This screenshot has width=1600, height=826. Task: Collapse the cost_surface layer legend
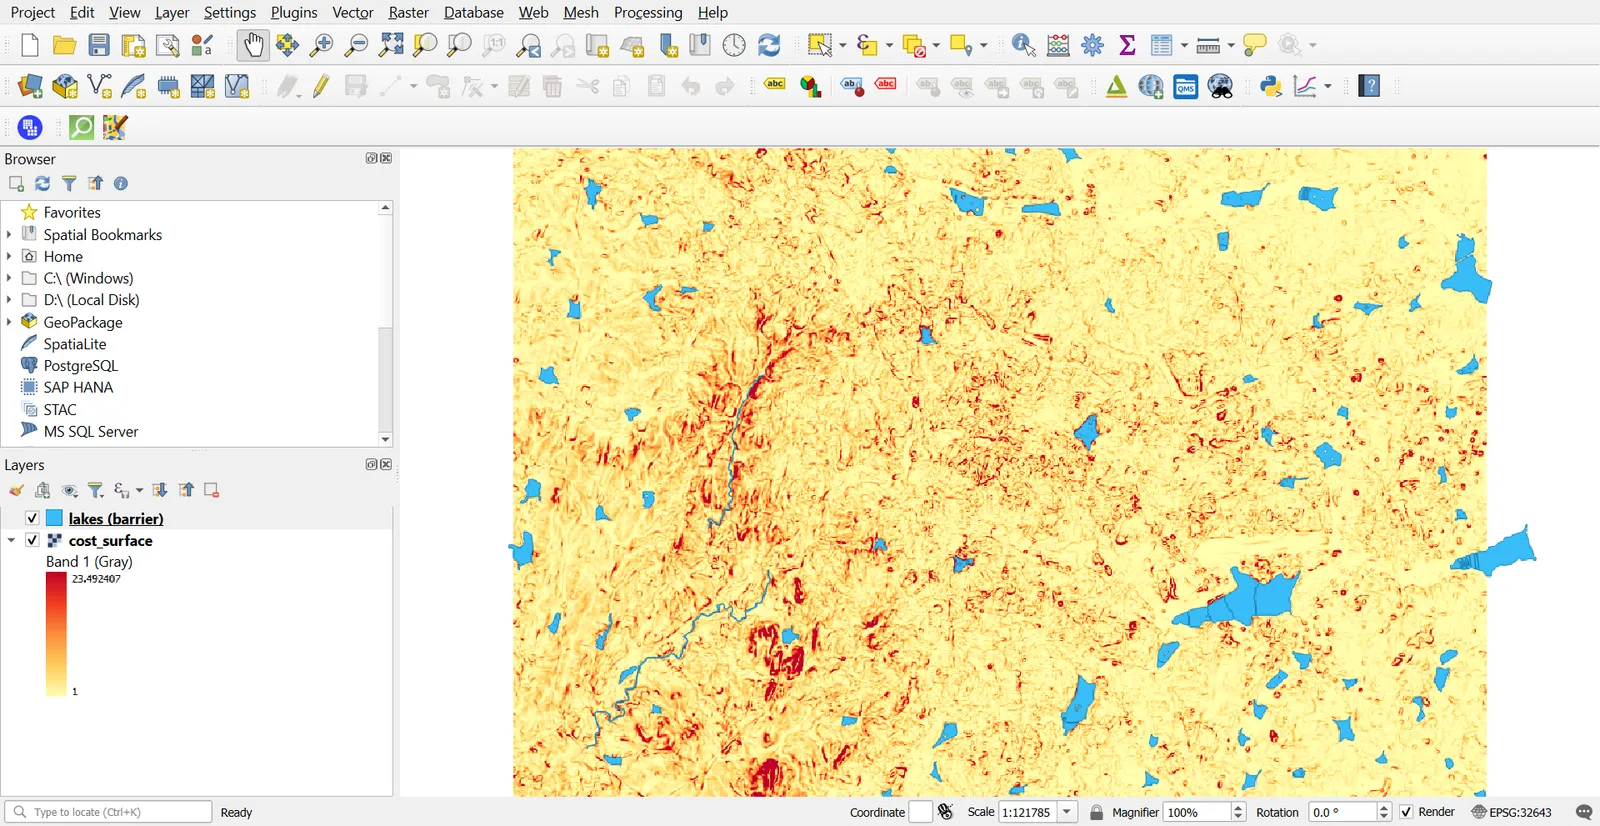(x=11, y=540)
